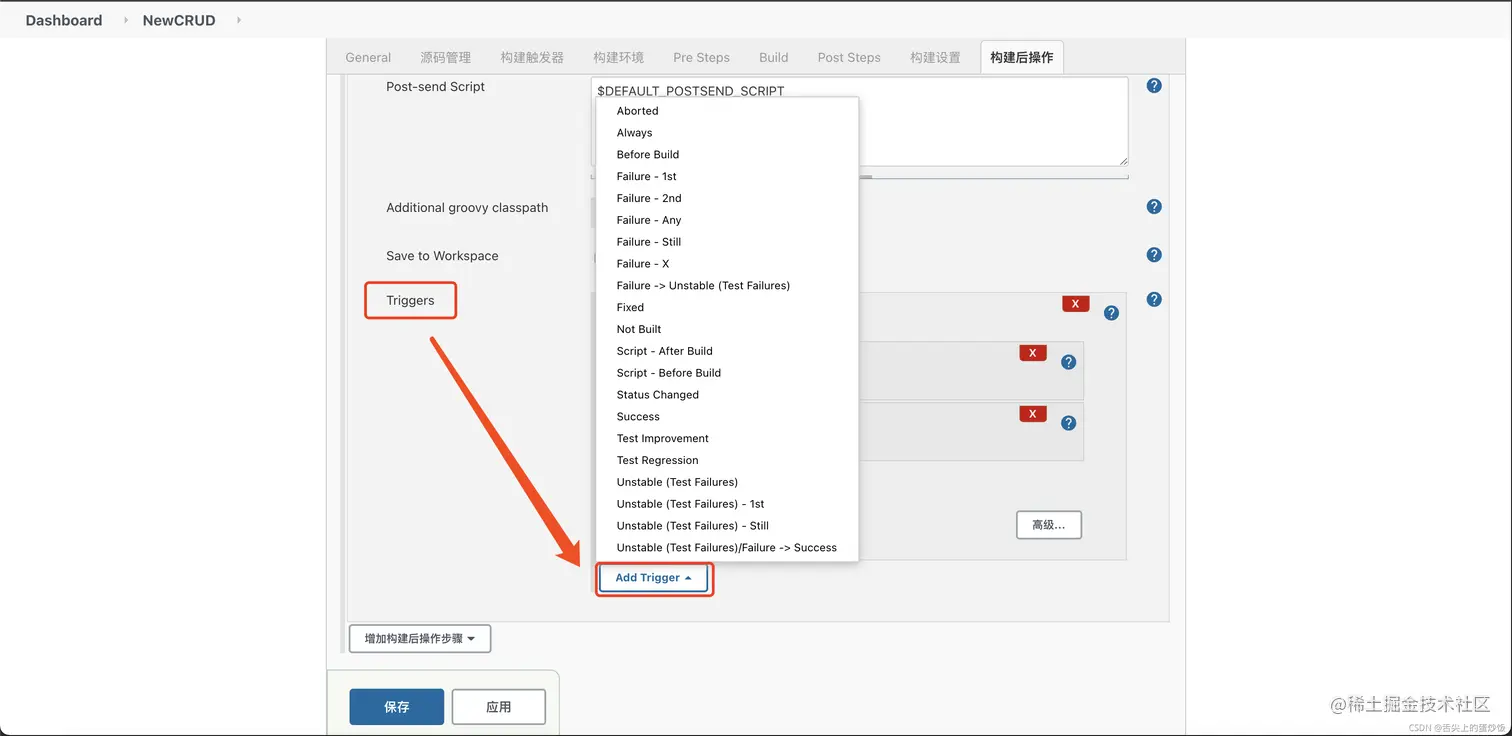Save the configuration with 保存
Viewport: 1512px width, 736px height.
click(397, 707)
